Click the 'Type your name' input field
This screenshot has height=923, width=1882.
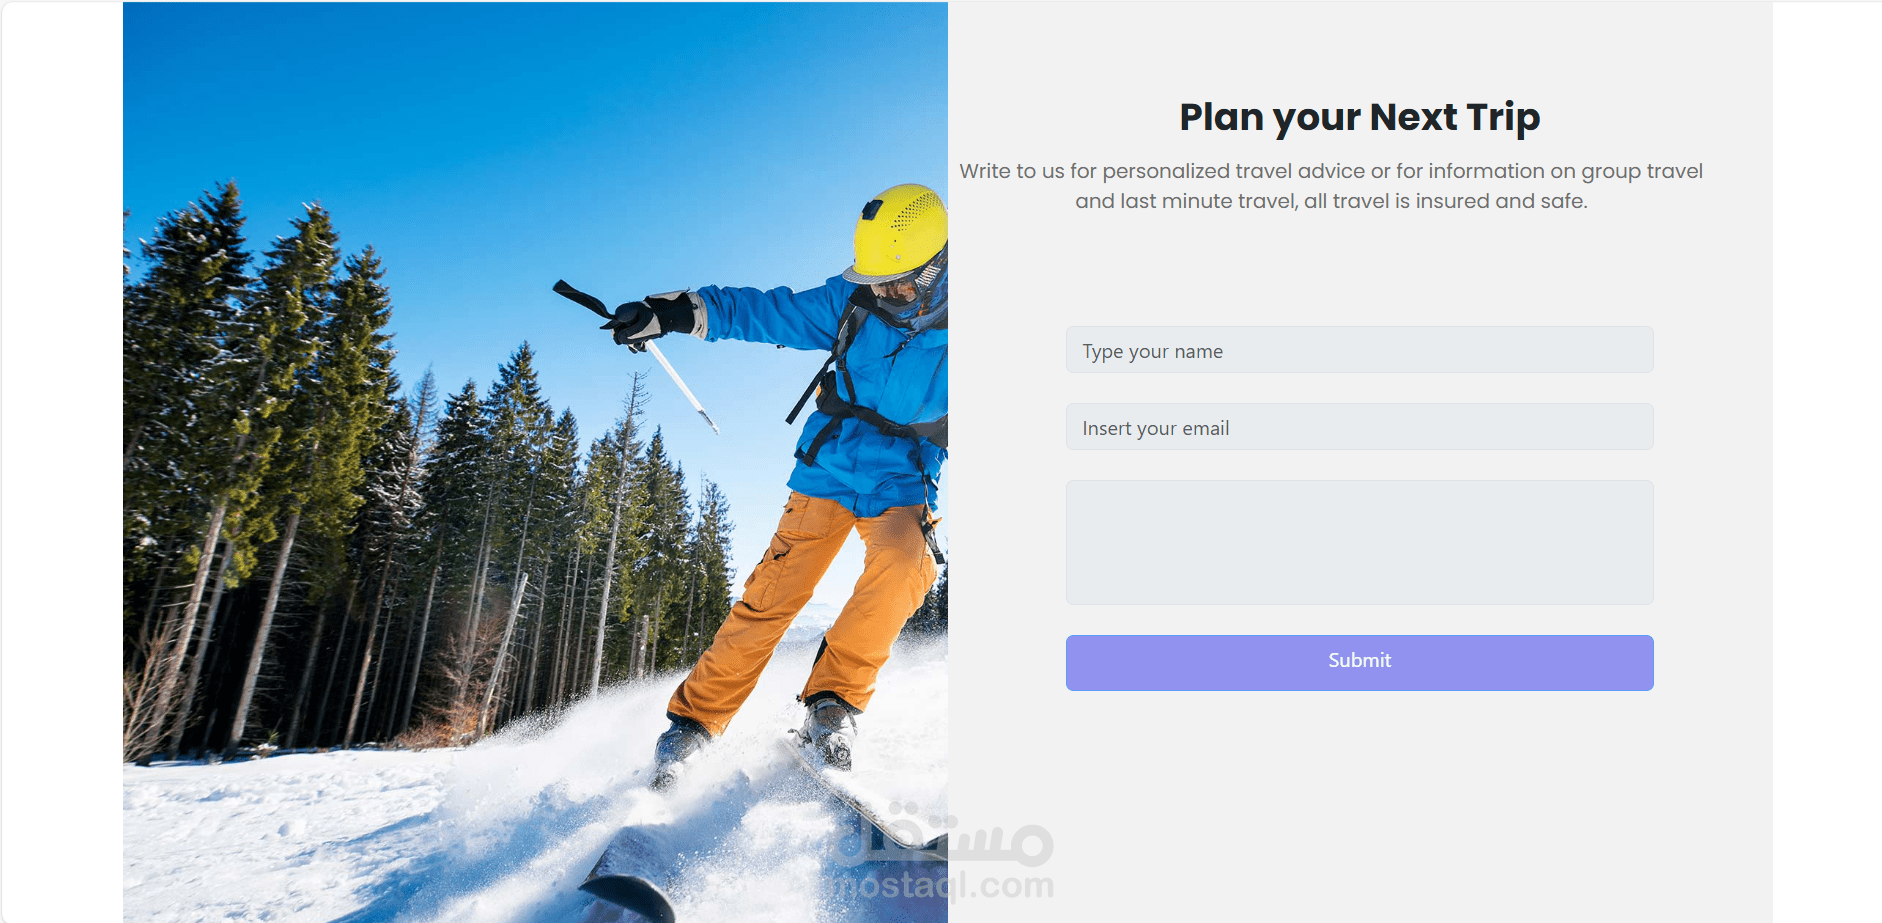(x=1359, y=350)
